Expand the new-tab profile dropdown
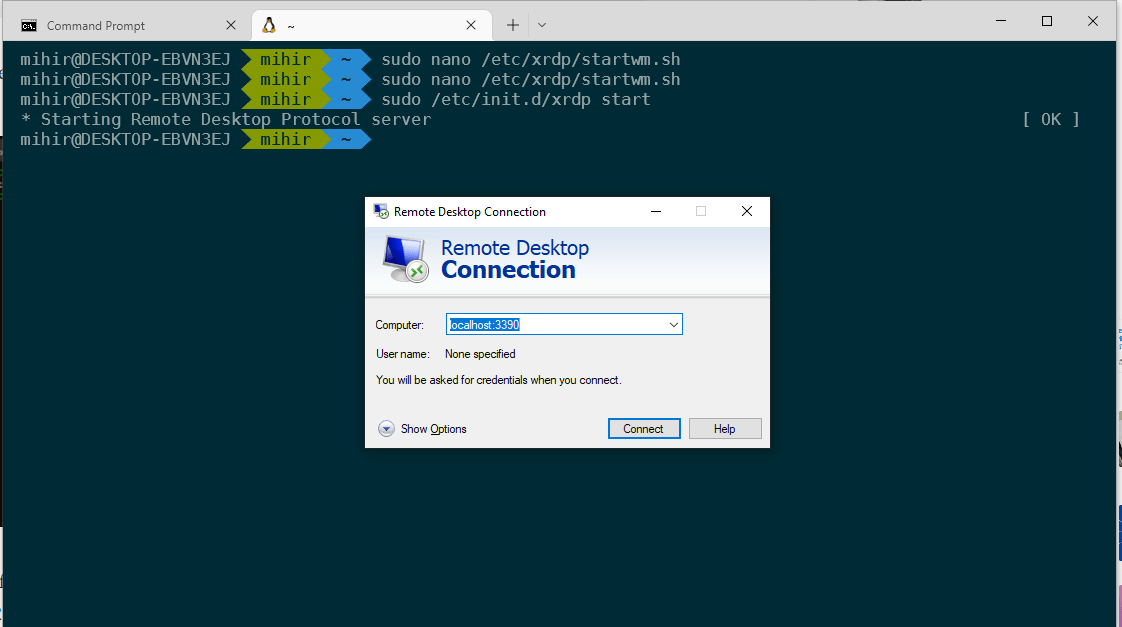 pyautogui.click(x=542, y=25)
